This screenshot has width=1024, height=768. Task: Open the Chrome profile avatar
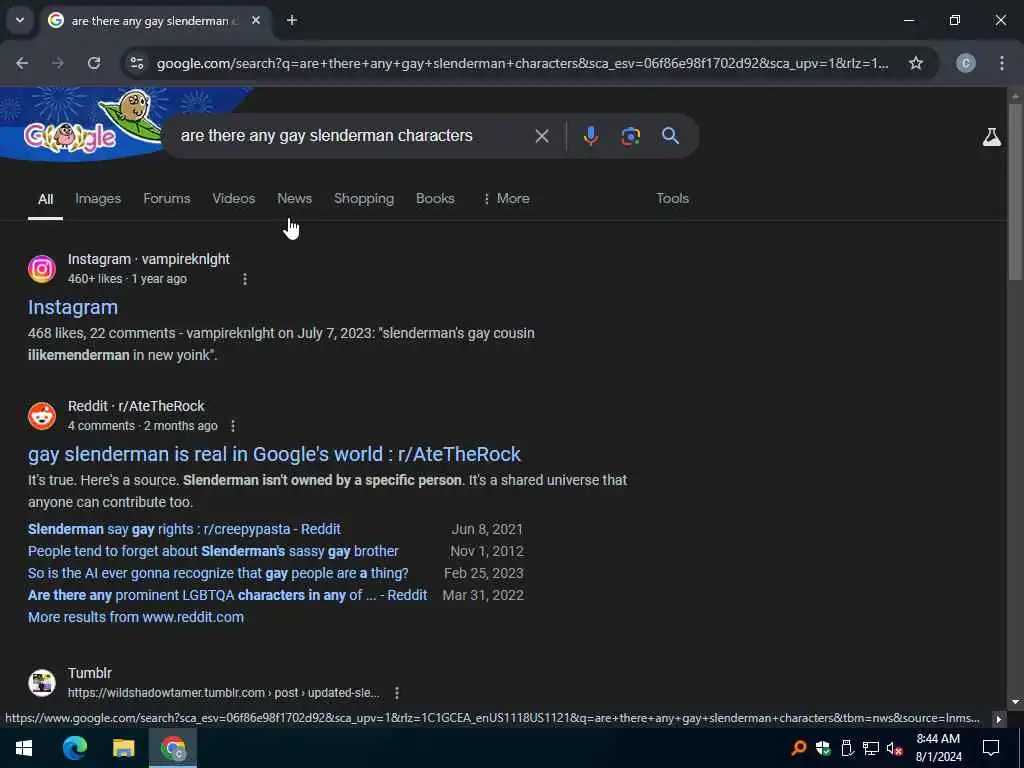[x=966, y=63]
